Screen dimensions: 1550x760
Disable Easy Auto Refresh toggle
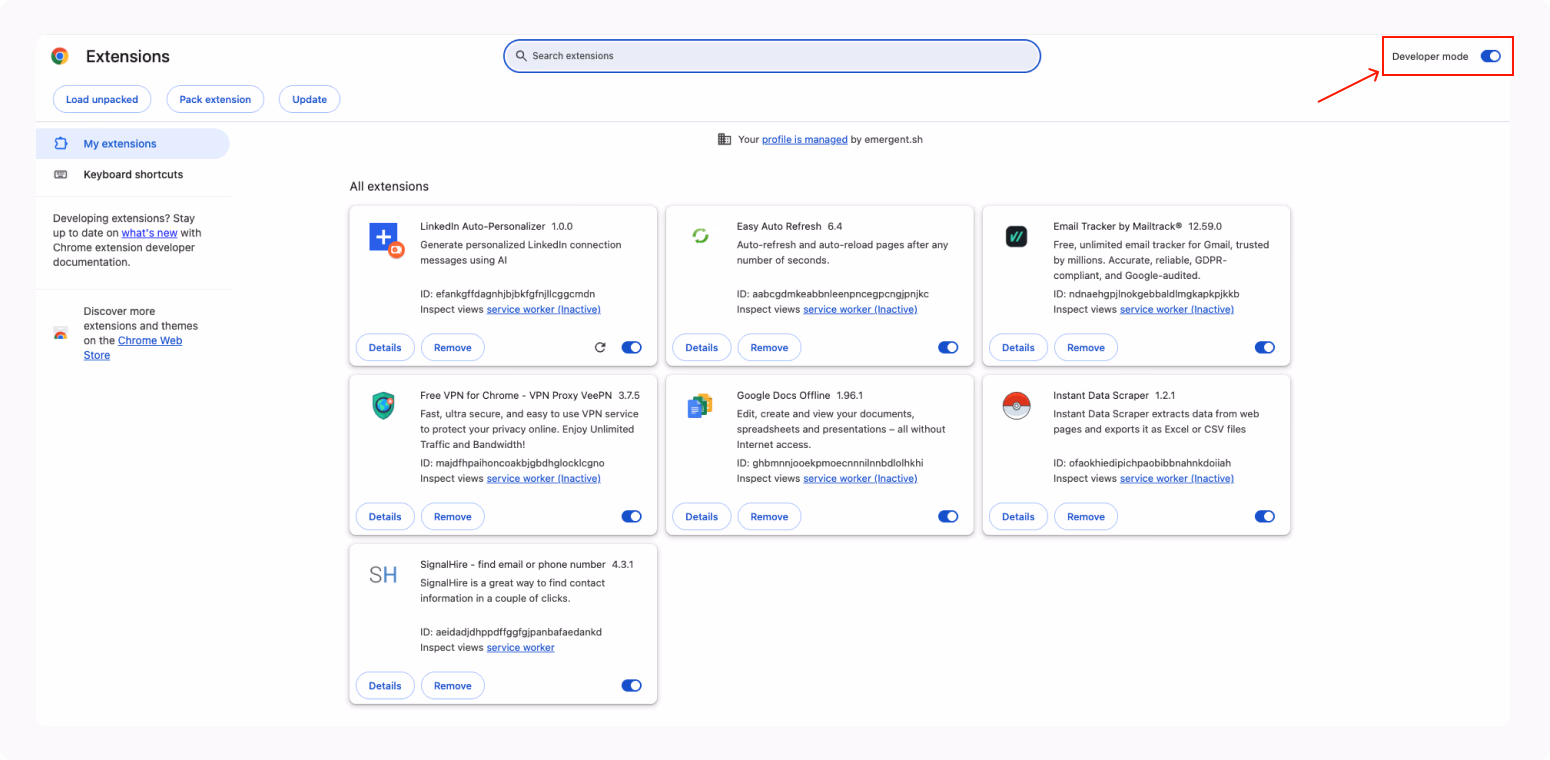point(948,347)
